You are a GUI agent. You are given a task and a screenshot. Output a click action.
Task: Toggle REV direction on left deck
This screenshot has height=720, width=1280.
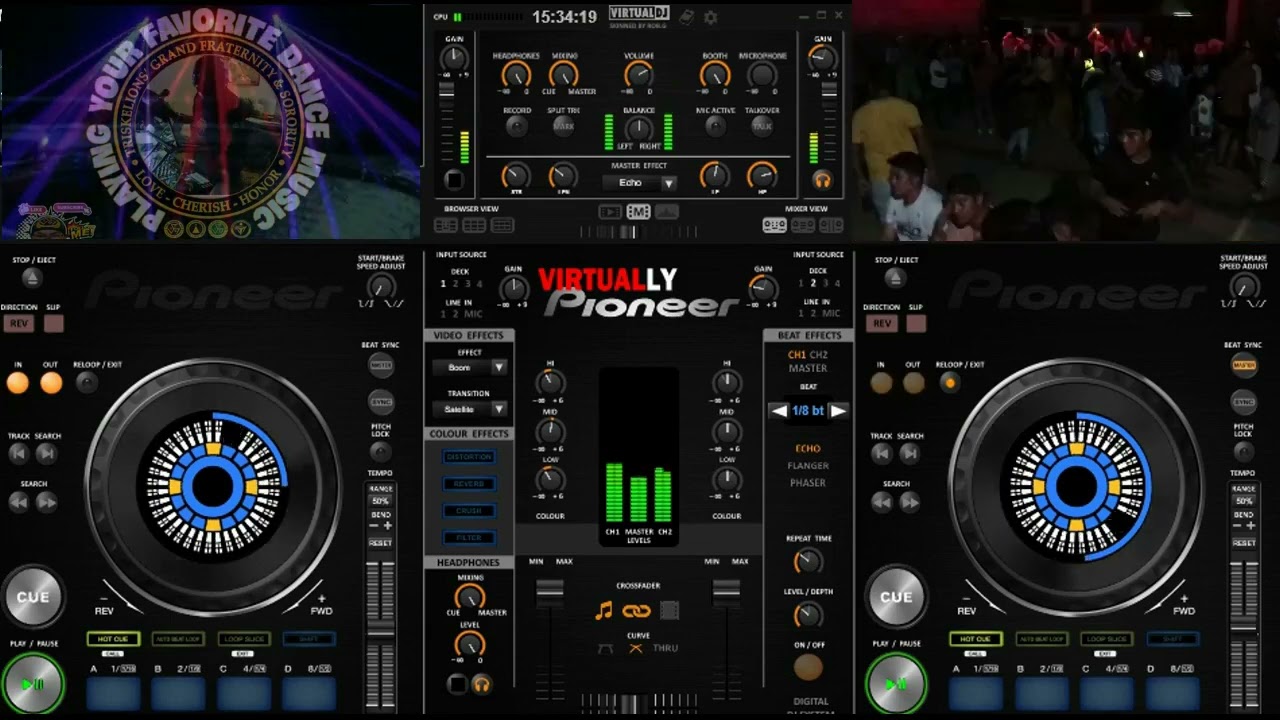pos(18,324)
